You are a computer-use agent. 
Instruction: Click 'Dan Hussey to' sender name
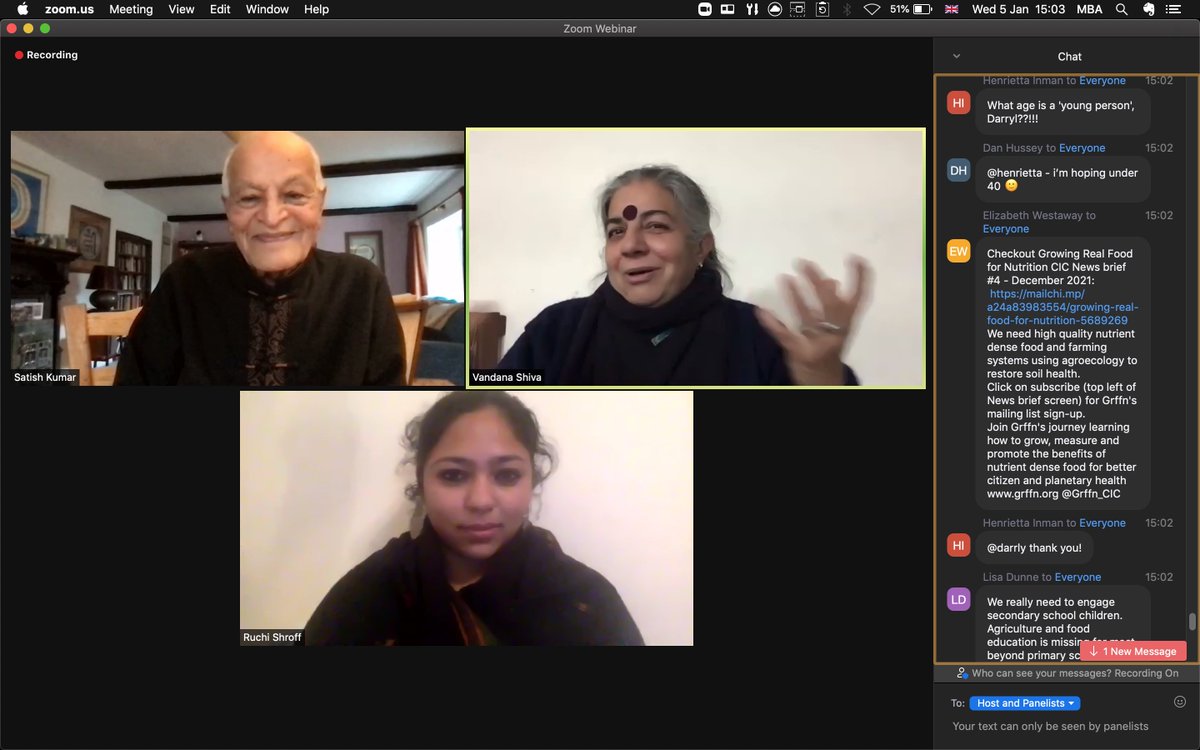point(1019,148)
